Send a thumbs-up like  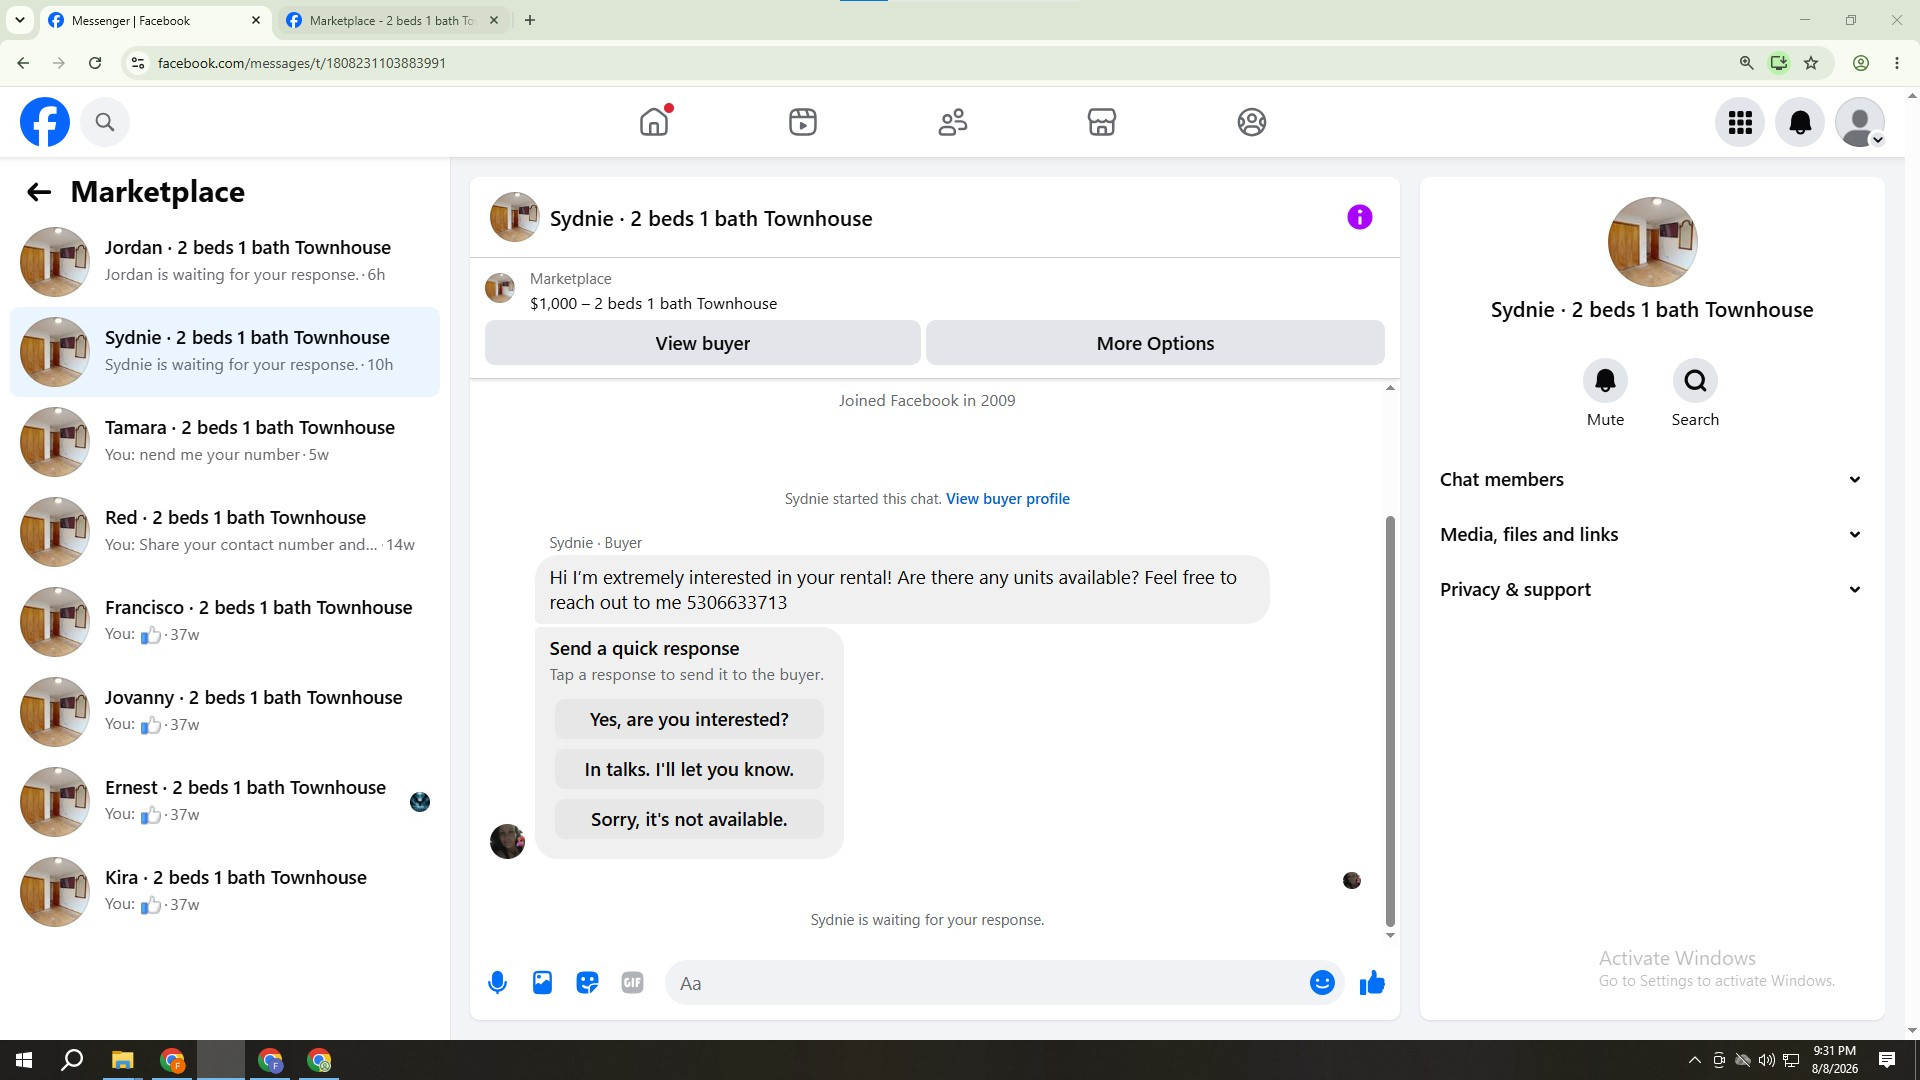coord(1372,983)
